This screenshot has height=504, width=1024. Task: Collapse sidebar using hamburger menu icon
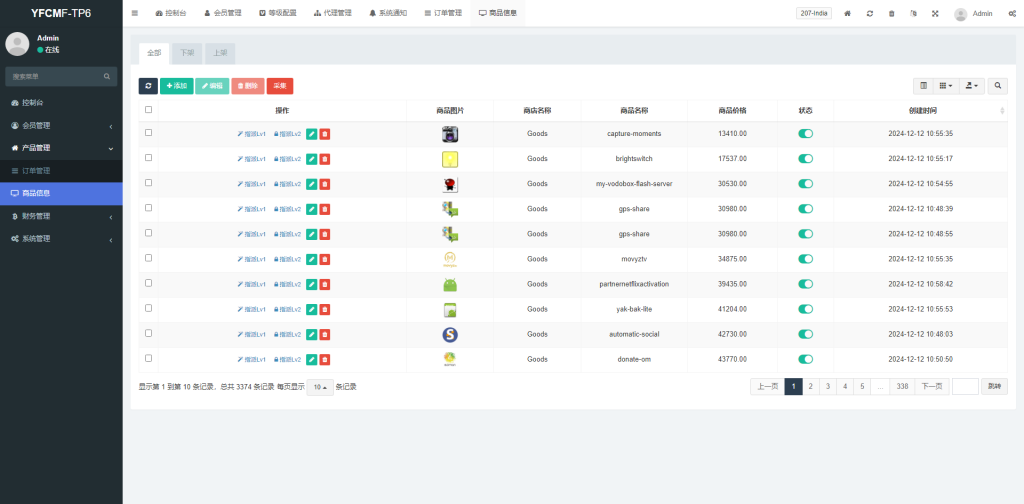pyautogui.click(x=135, y=13)
